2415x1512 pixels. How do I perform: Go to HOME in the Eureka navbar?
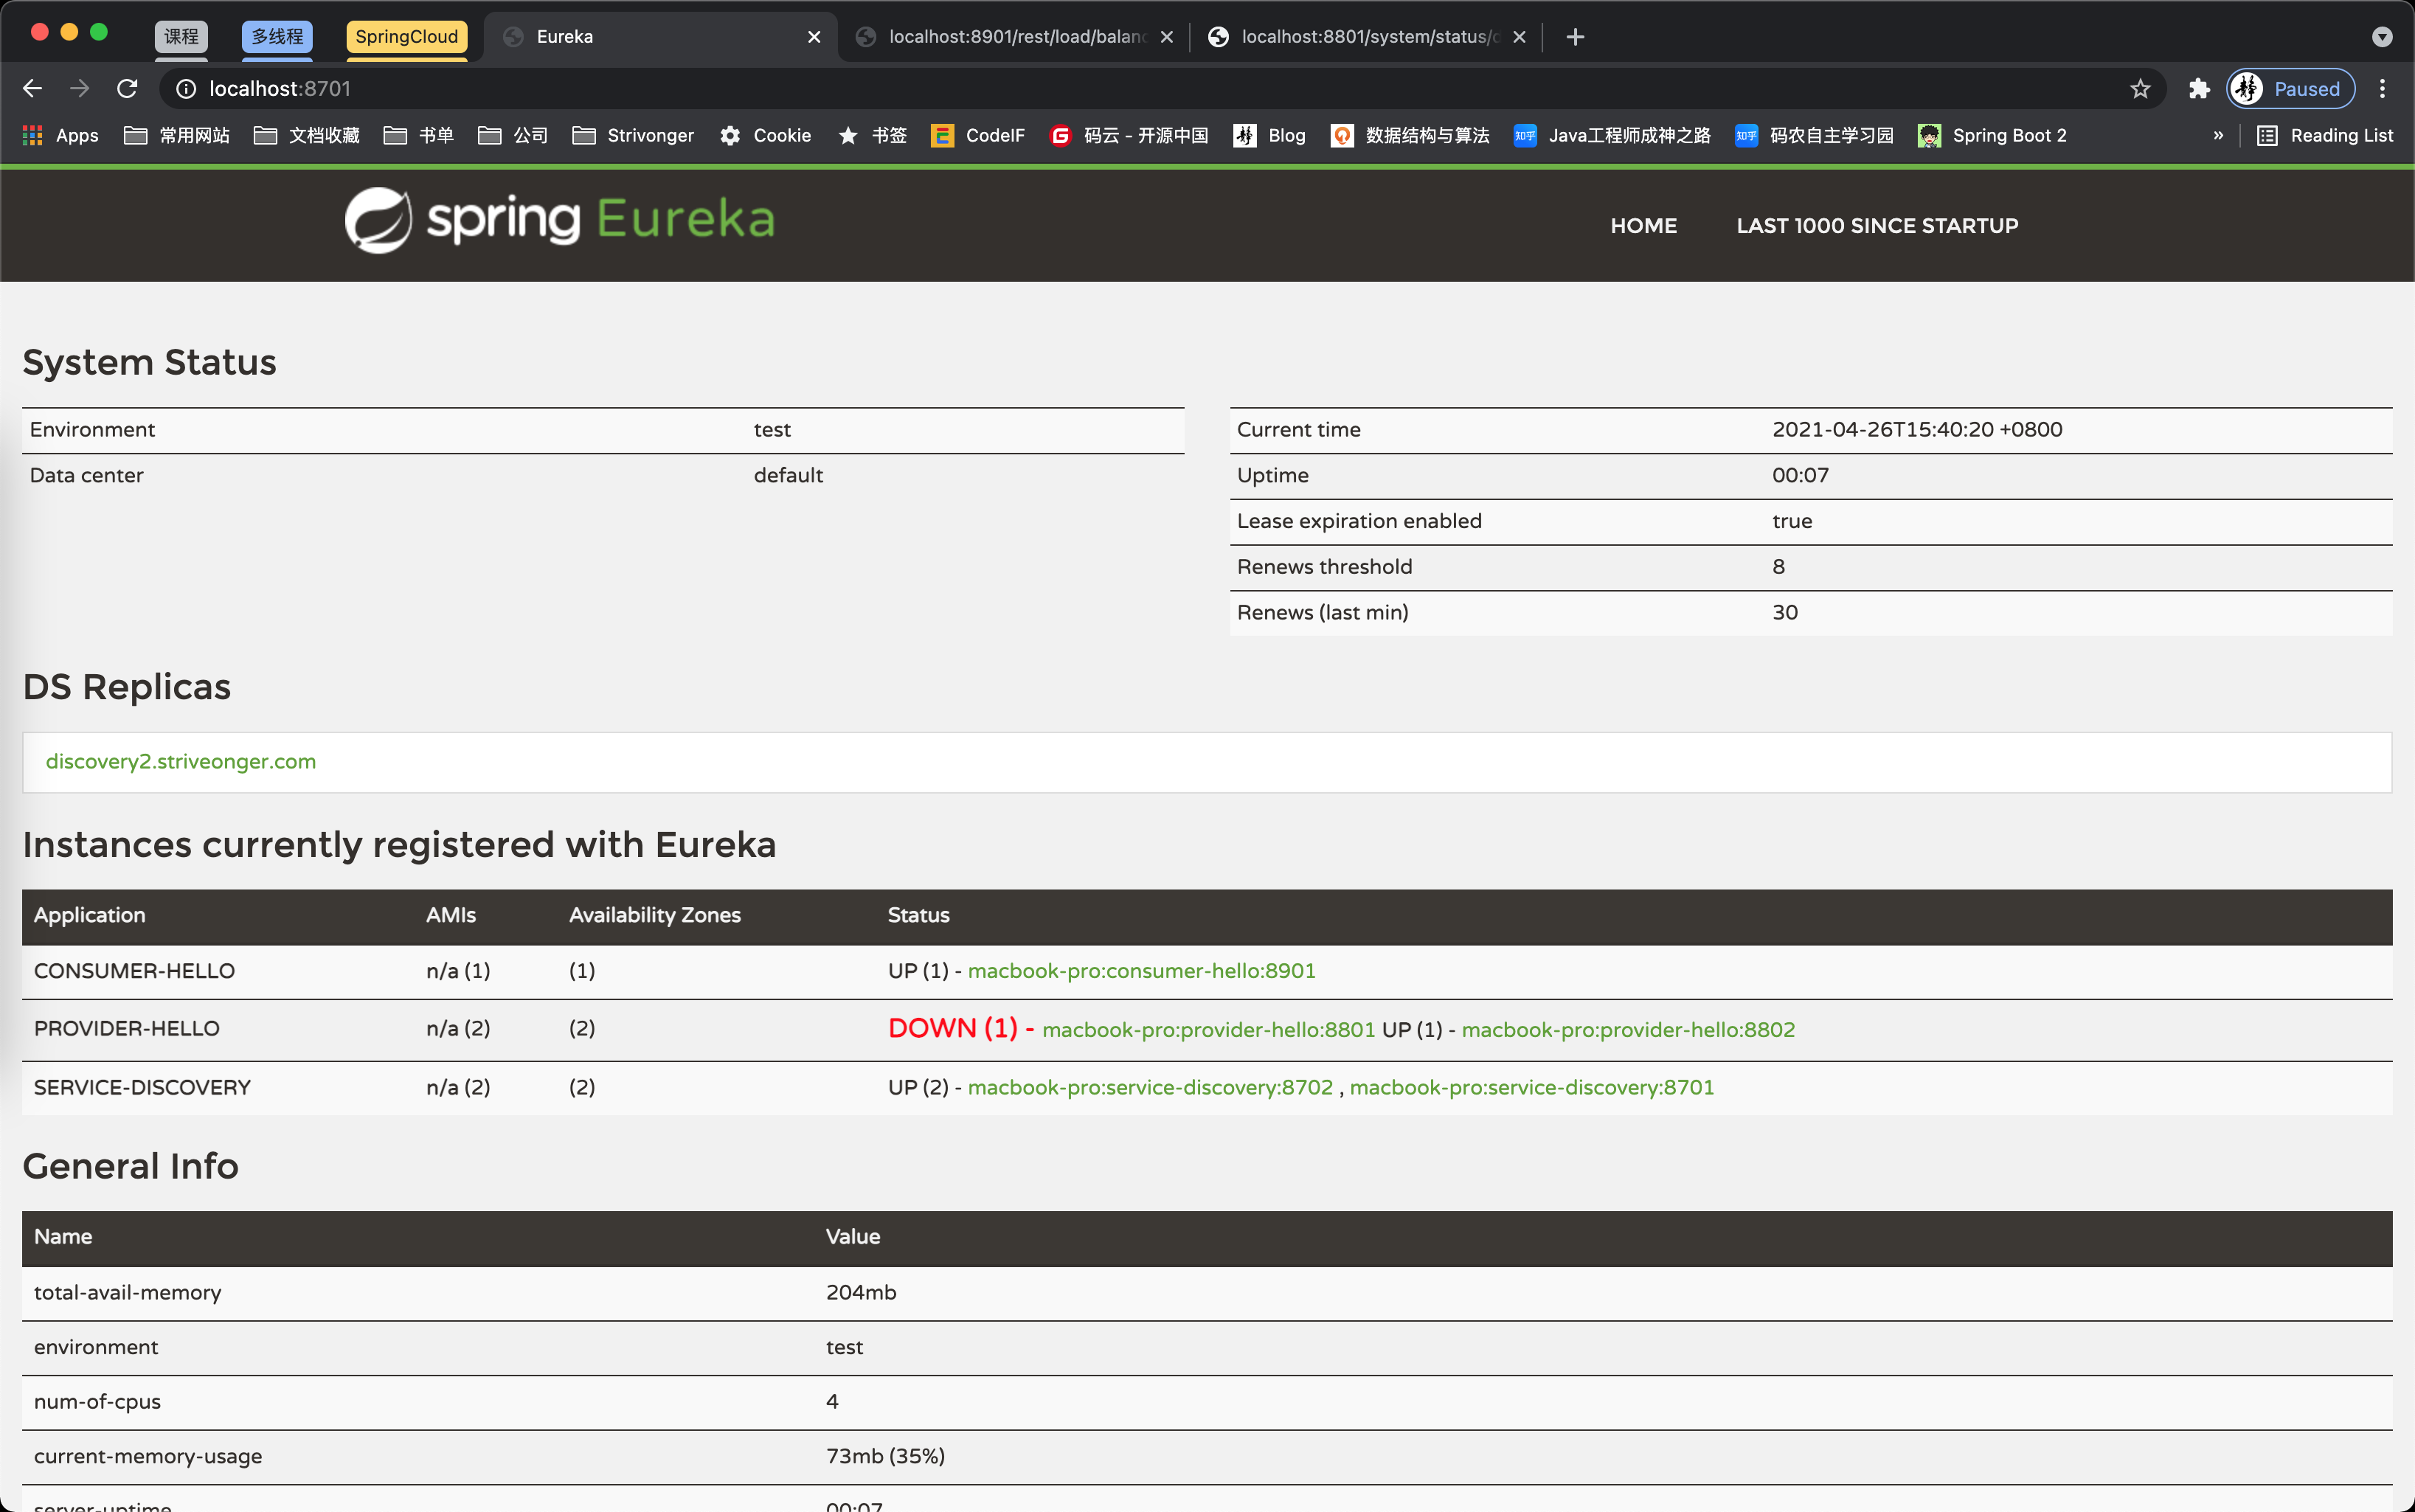click(1643, 226)
